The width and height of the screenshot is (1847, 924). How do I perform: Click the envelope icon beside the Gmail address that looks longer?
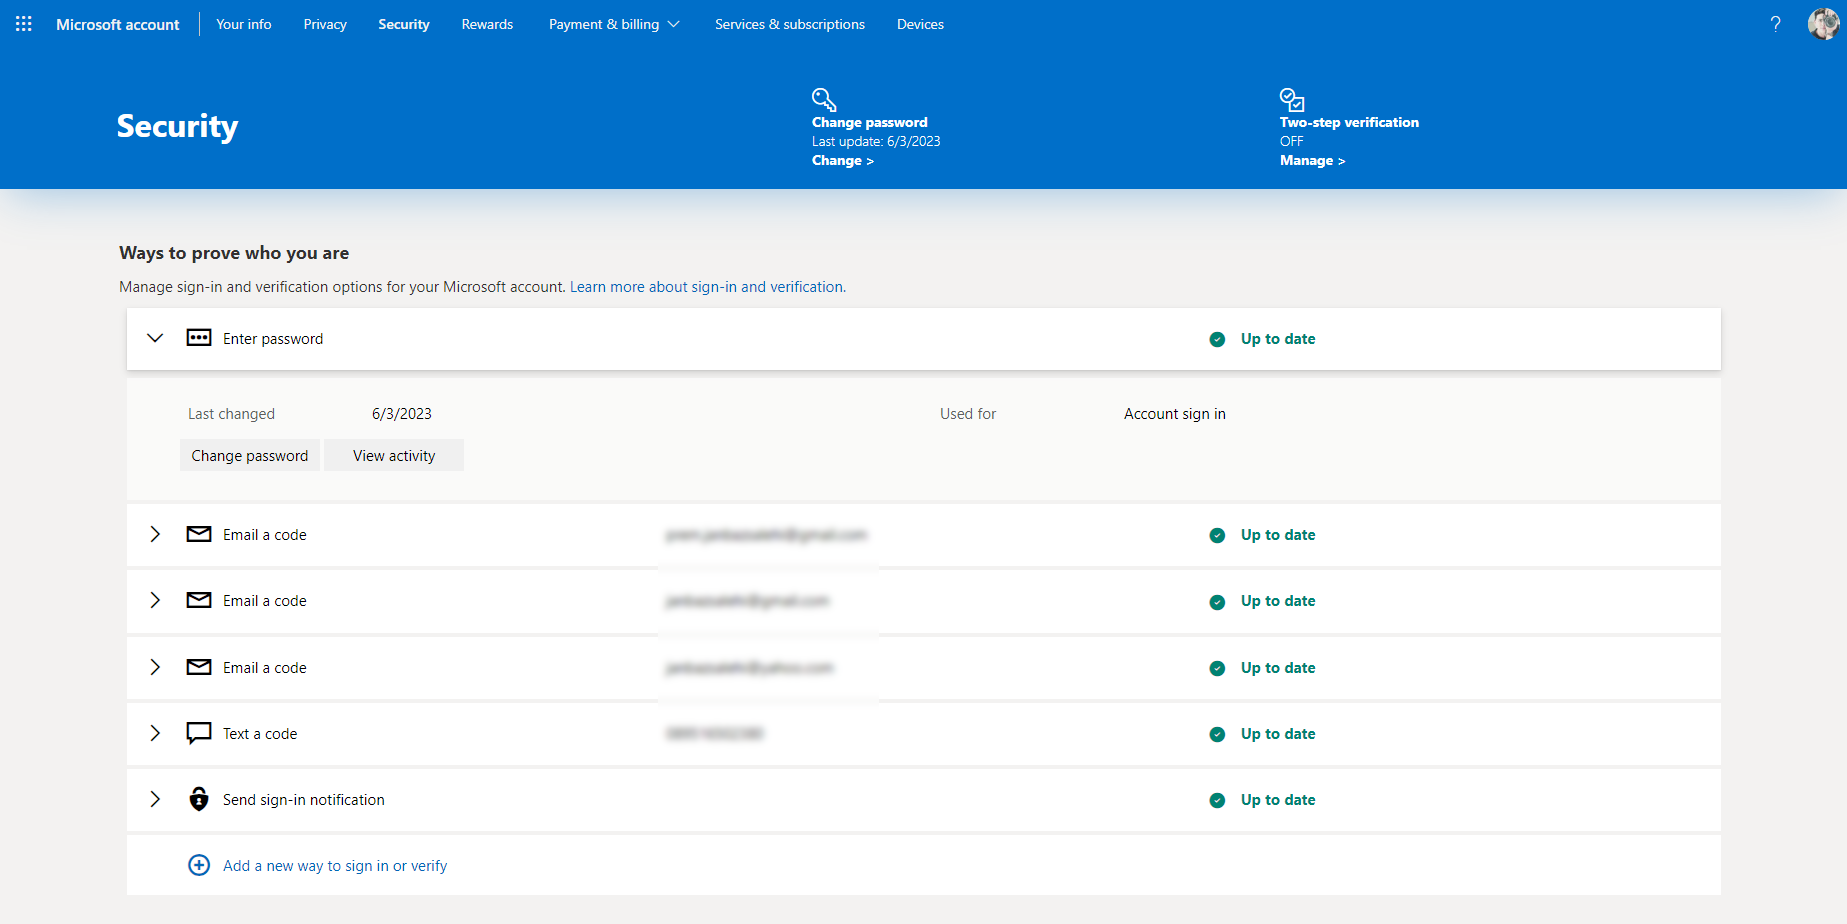pyautogui.click(x=199, y=534)
